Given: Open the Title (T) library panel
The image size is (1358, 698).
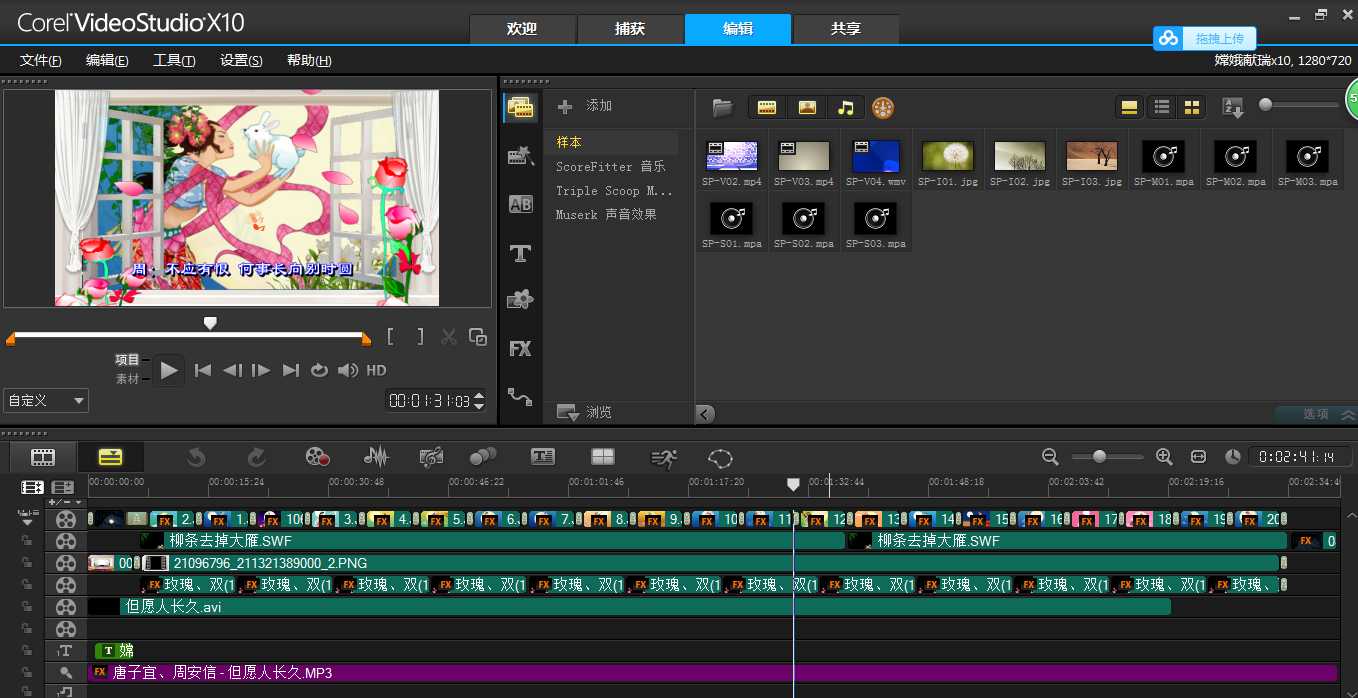Looking at the screenshot, I should click(520, 253).
